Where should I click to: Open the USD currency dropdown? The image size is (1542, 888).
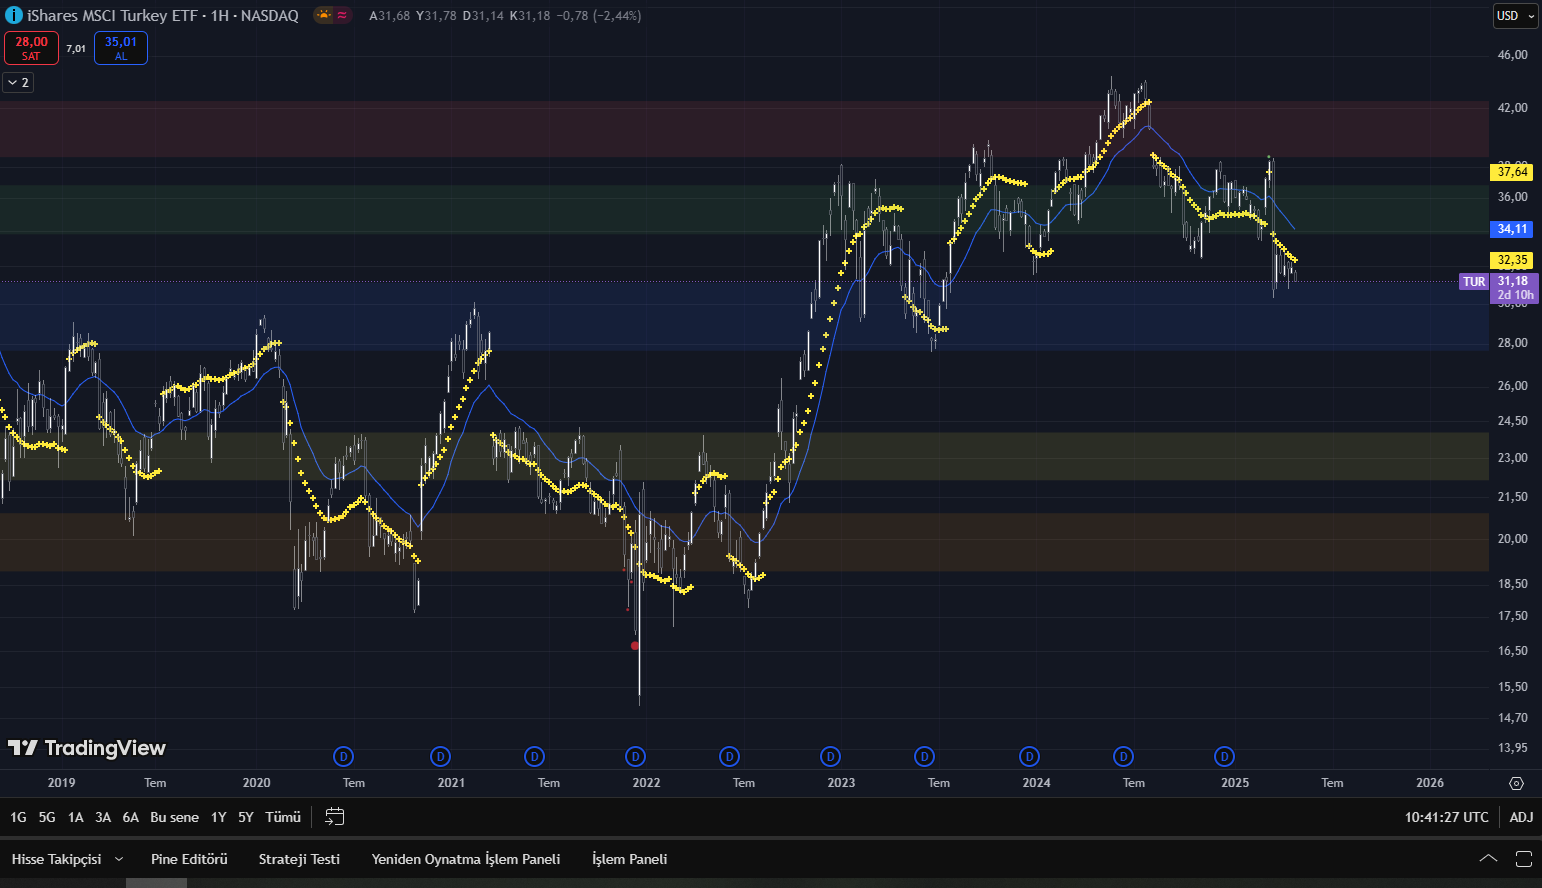click(1515, 16)
